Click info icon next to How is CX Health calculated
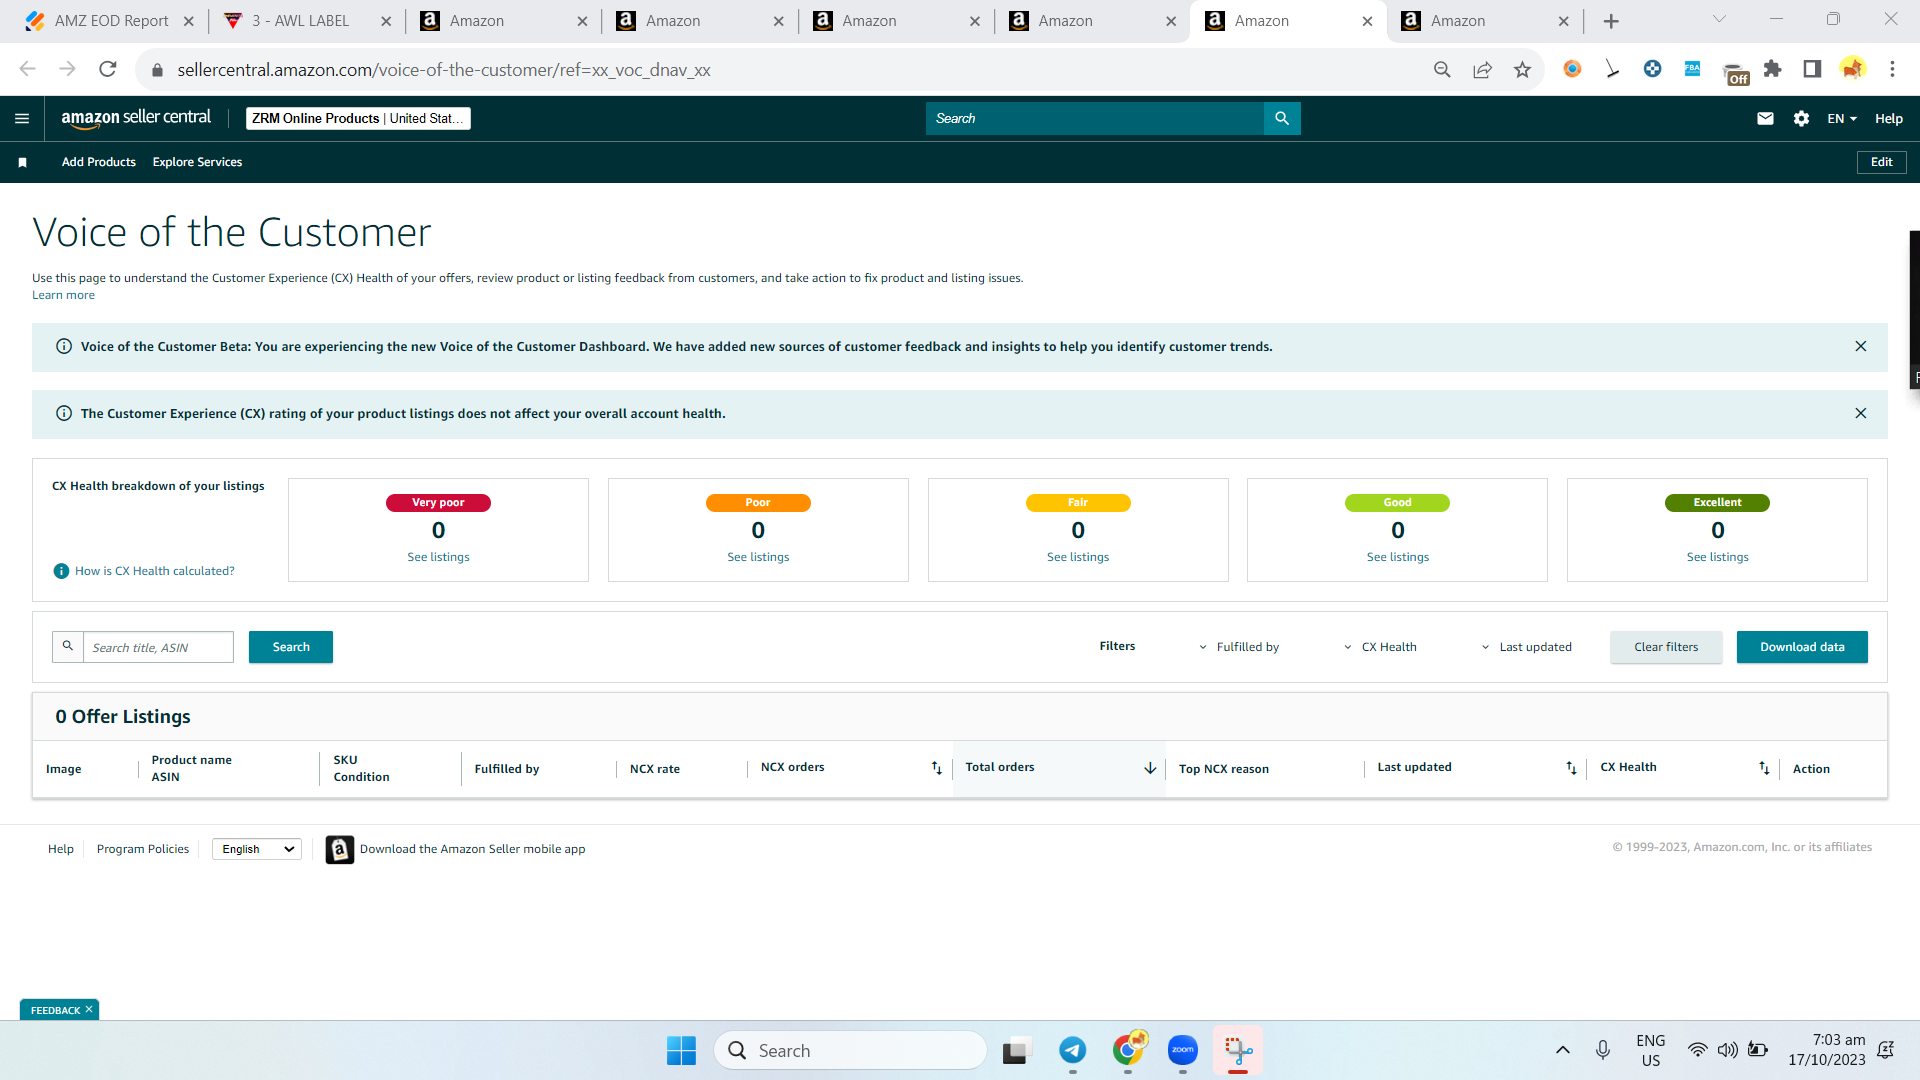The height and width of the screenshot is (1080, 1920). point(61,571)
